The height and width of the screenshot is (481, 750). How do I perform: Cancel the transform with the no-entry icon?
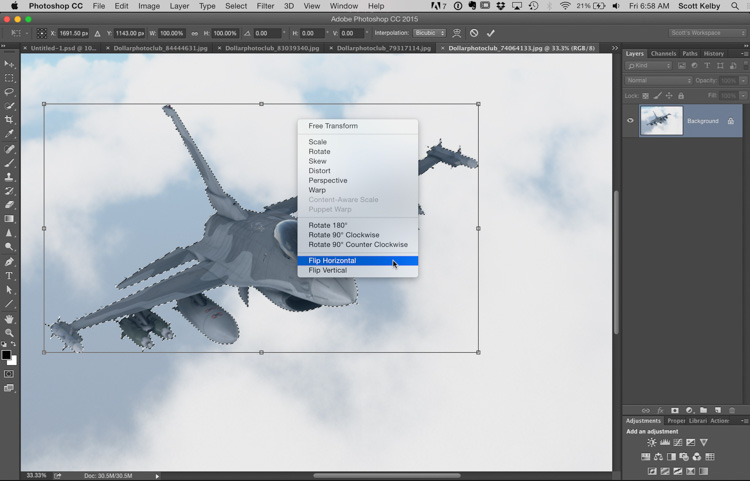click(x=474, y=33)
